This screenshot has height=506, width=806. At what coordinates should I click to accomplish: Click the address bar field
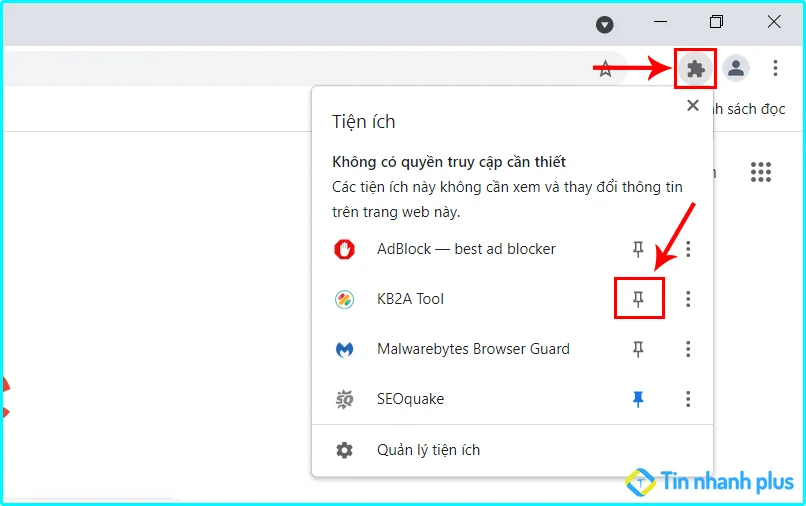[x=315, y=68]
